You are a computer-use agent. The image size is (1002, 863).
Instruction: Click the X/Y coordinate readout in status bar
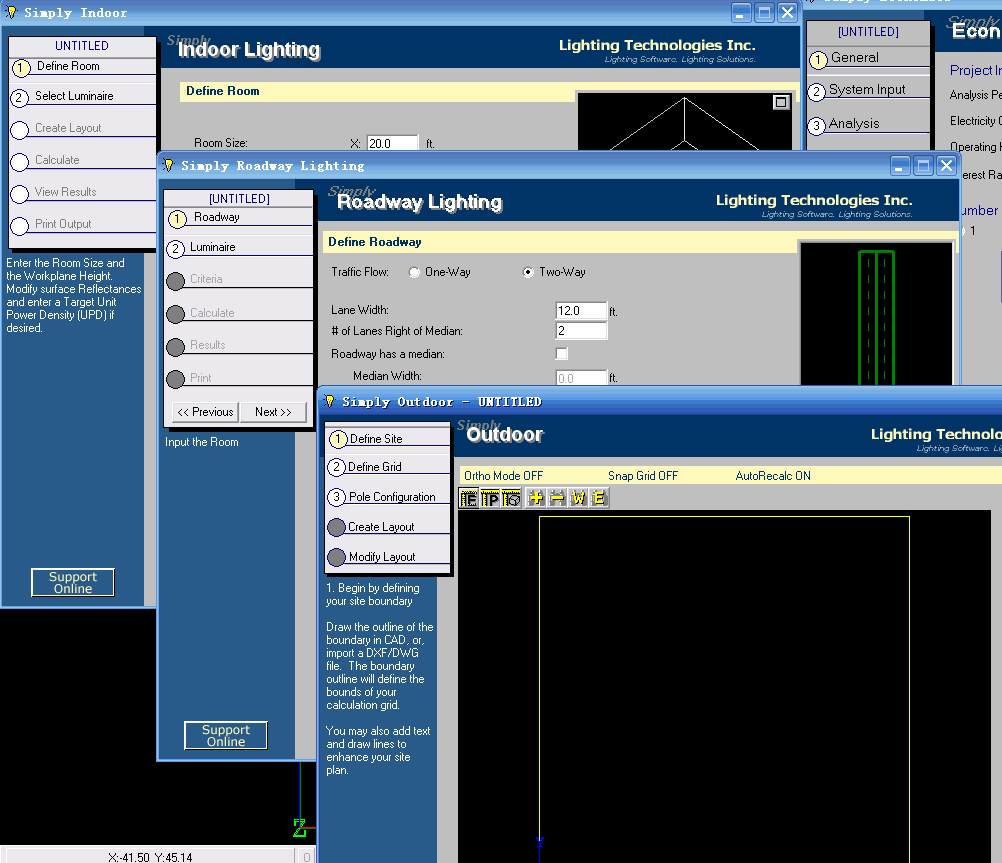point(150,857)
